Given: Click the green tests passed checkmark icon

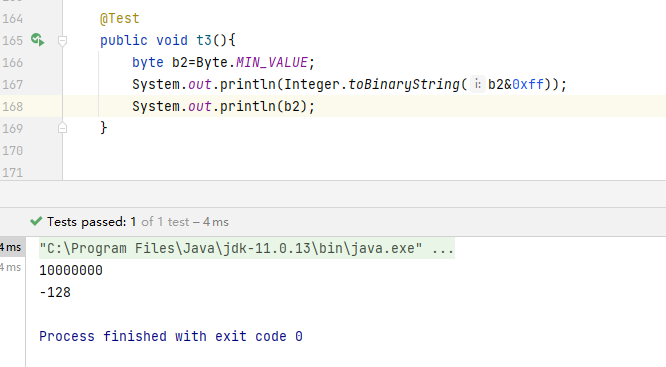Looking at the screenshot, I should click(x=36, y=221).
